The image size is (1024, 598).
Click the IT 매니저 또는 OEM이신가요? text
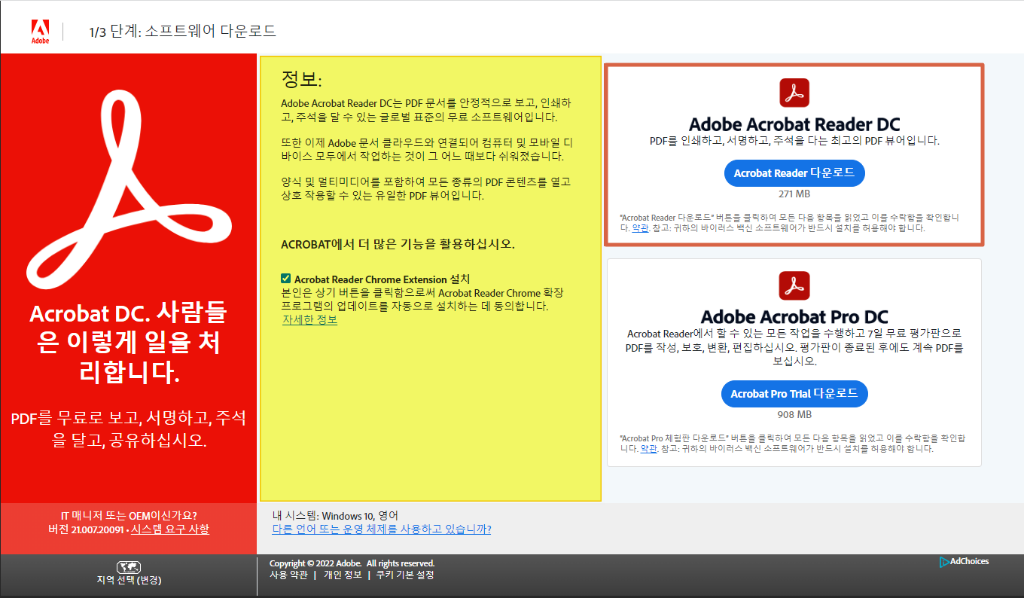[129, 516]
